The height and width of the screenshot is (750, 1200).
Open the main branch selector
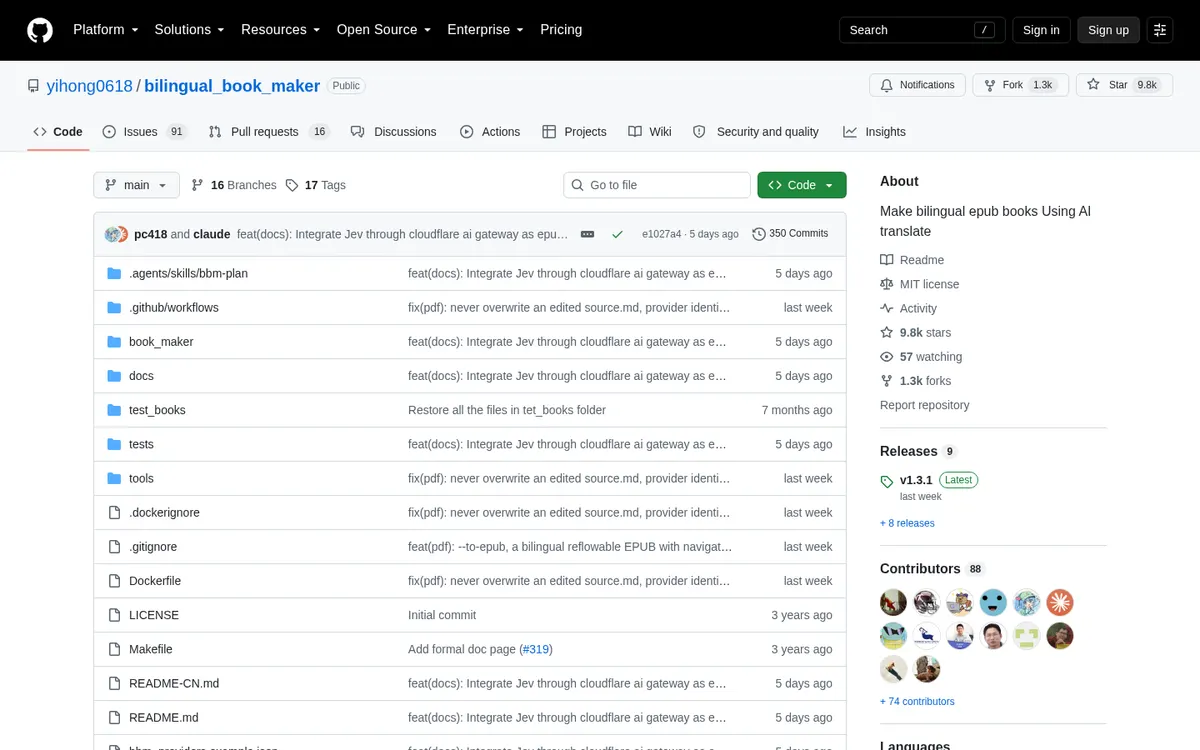tap(136, 185)
